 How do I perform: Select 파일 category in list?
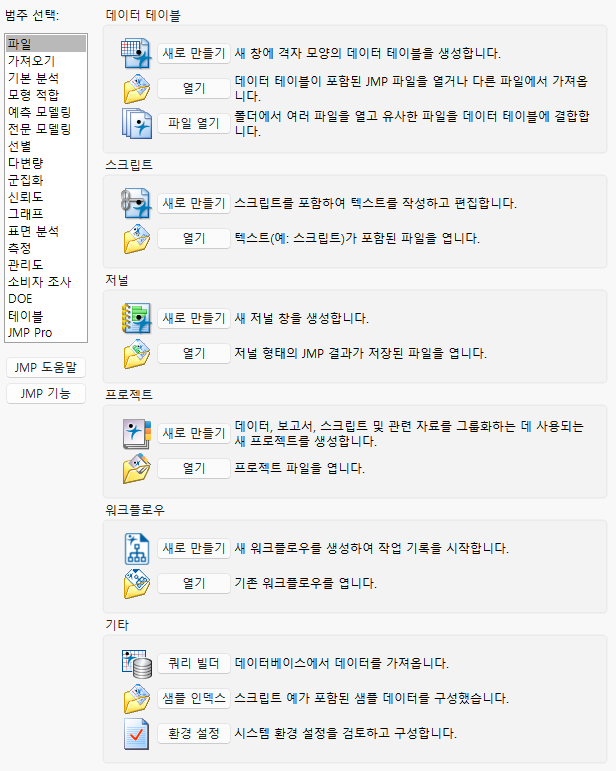point(46,44)
